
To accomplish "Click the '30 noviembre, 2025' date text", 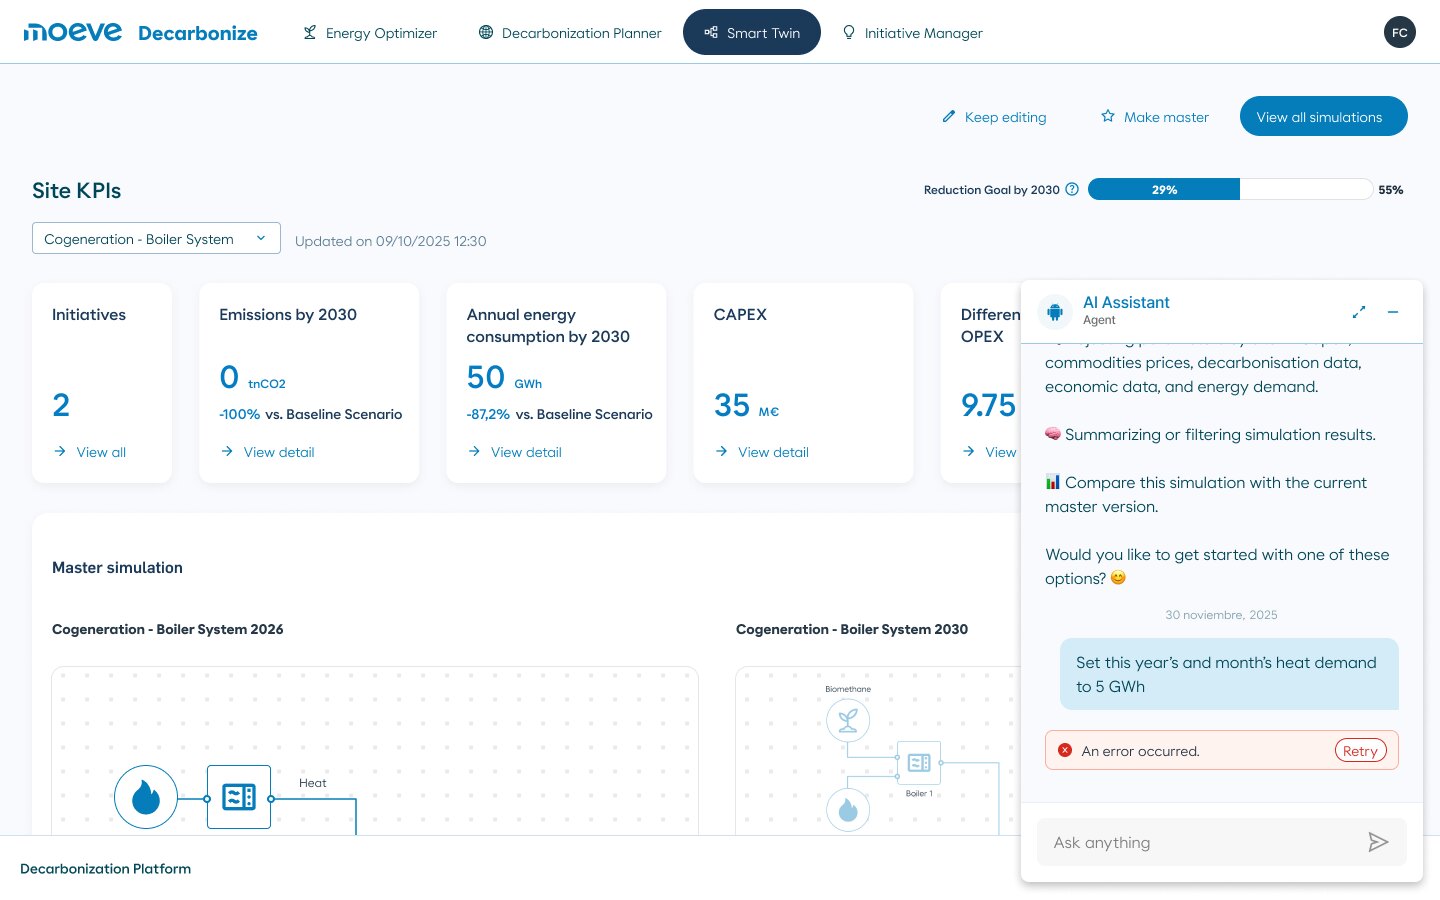I will (1221, 615).
